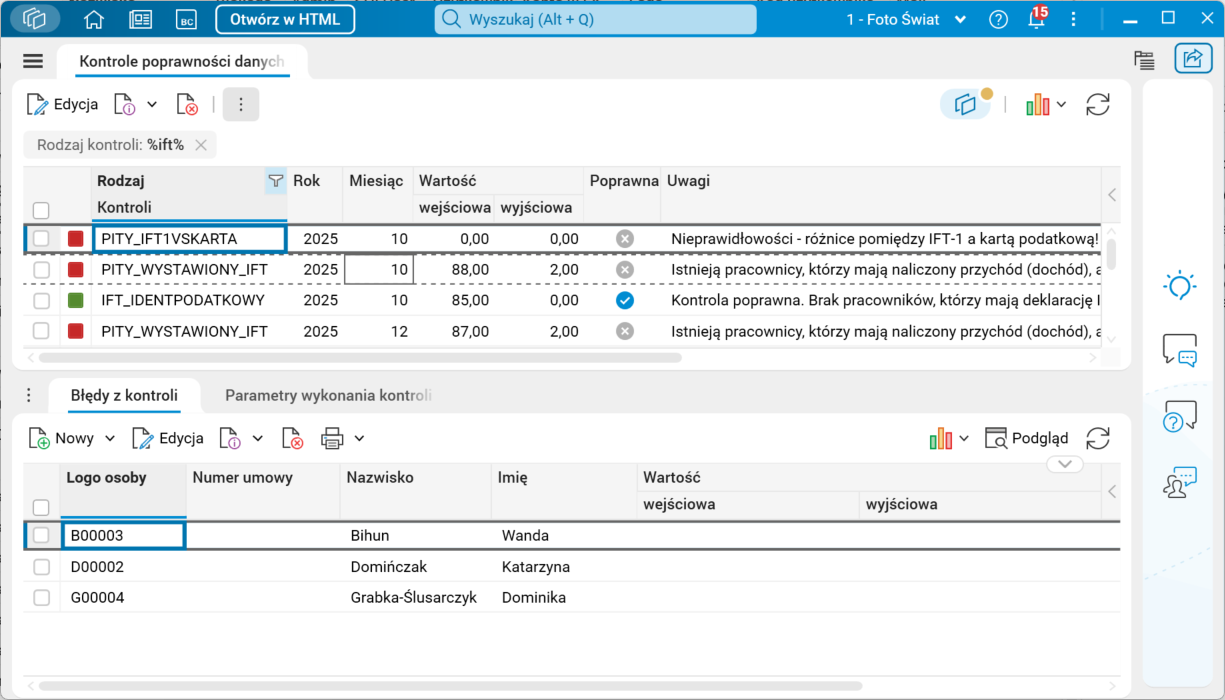Image resolution: width=1225 pixels, height=700 pixels.
Task: Click the Podgląd button
Action: coord(1027,438)
